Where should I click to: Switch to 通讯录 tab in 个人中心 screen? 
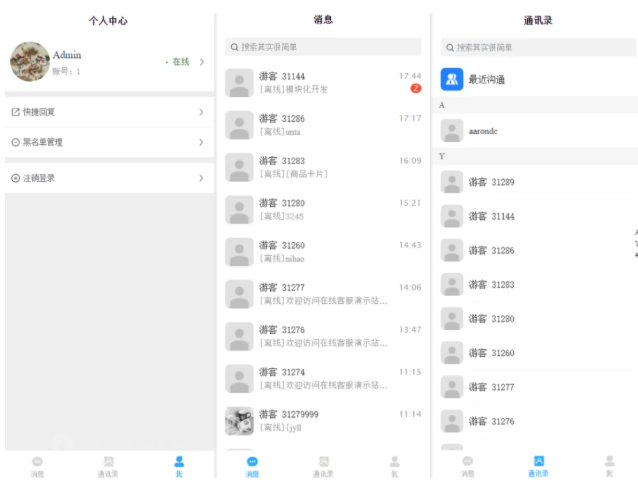coord(108,466)
